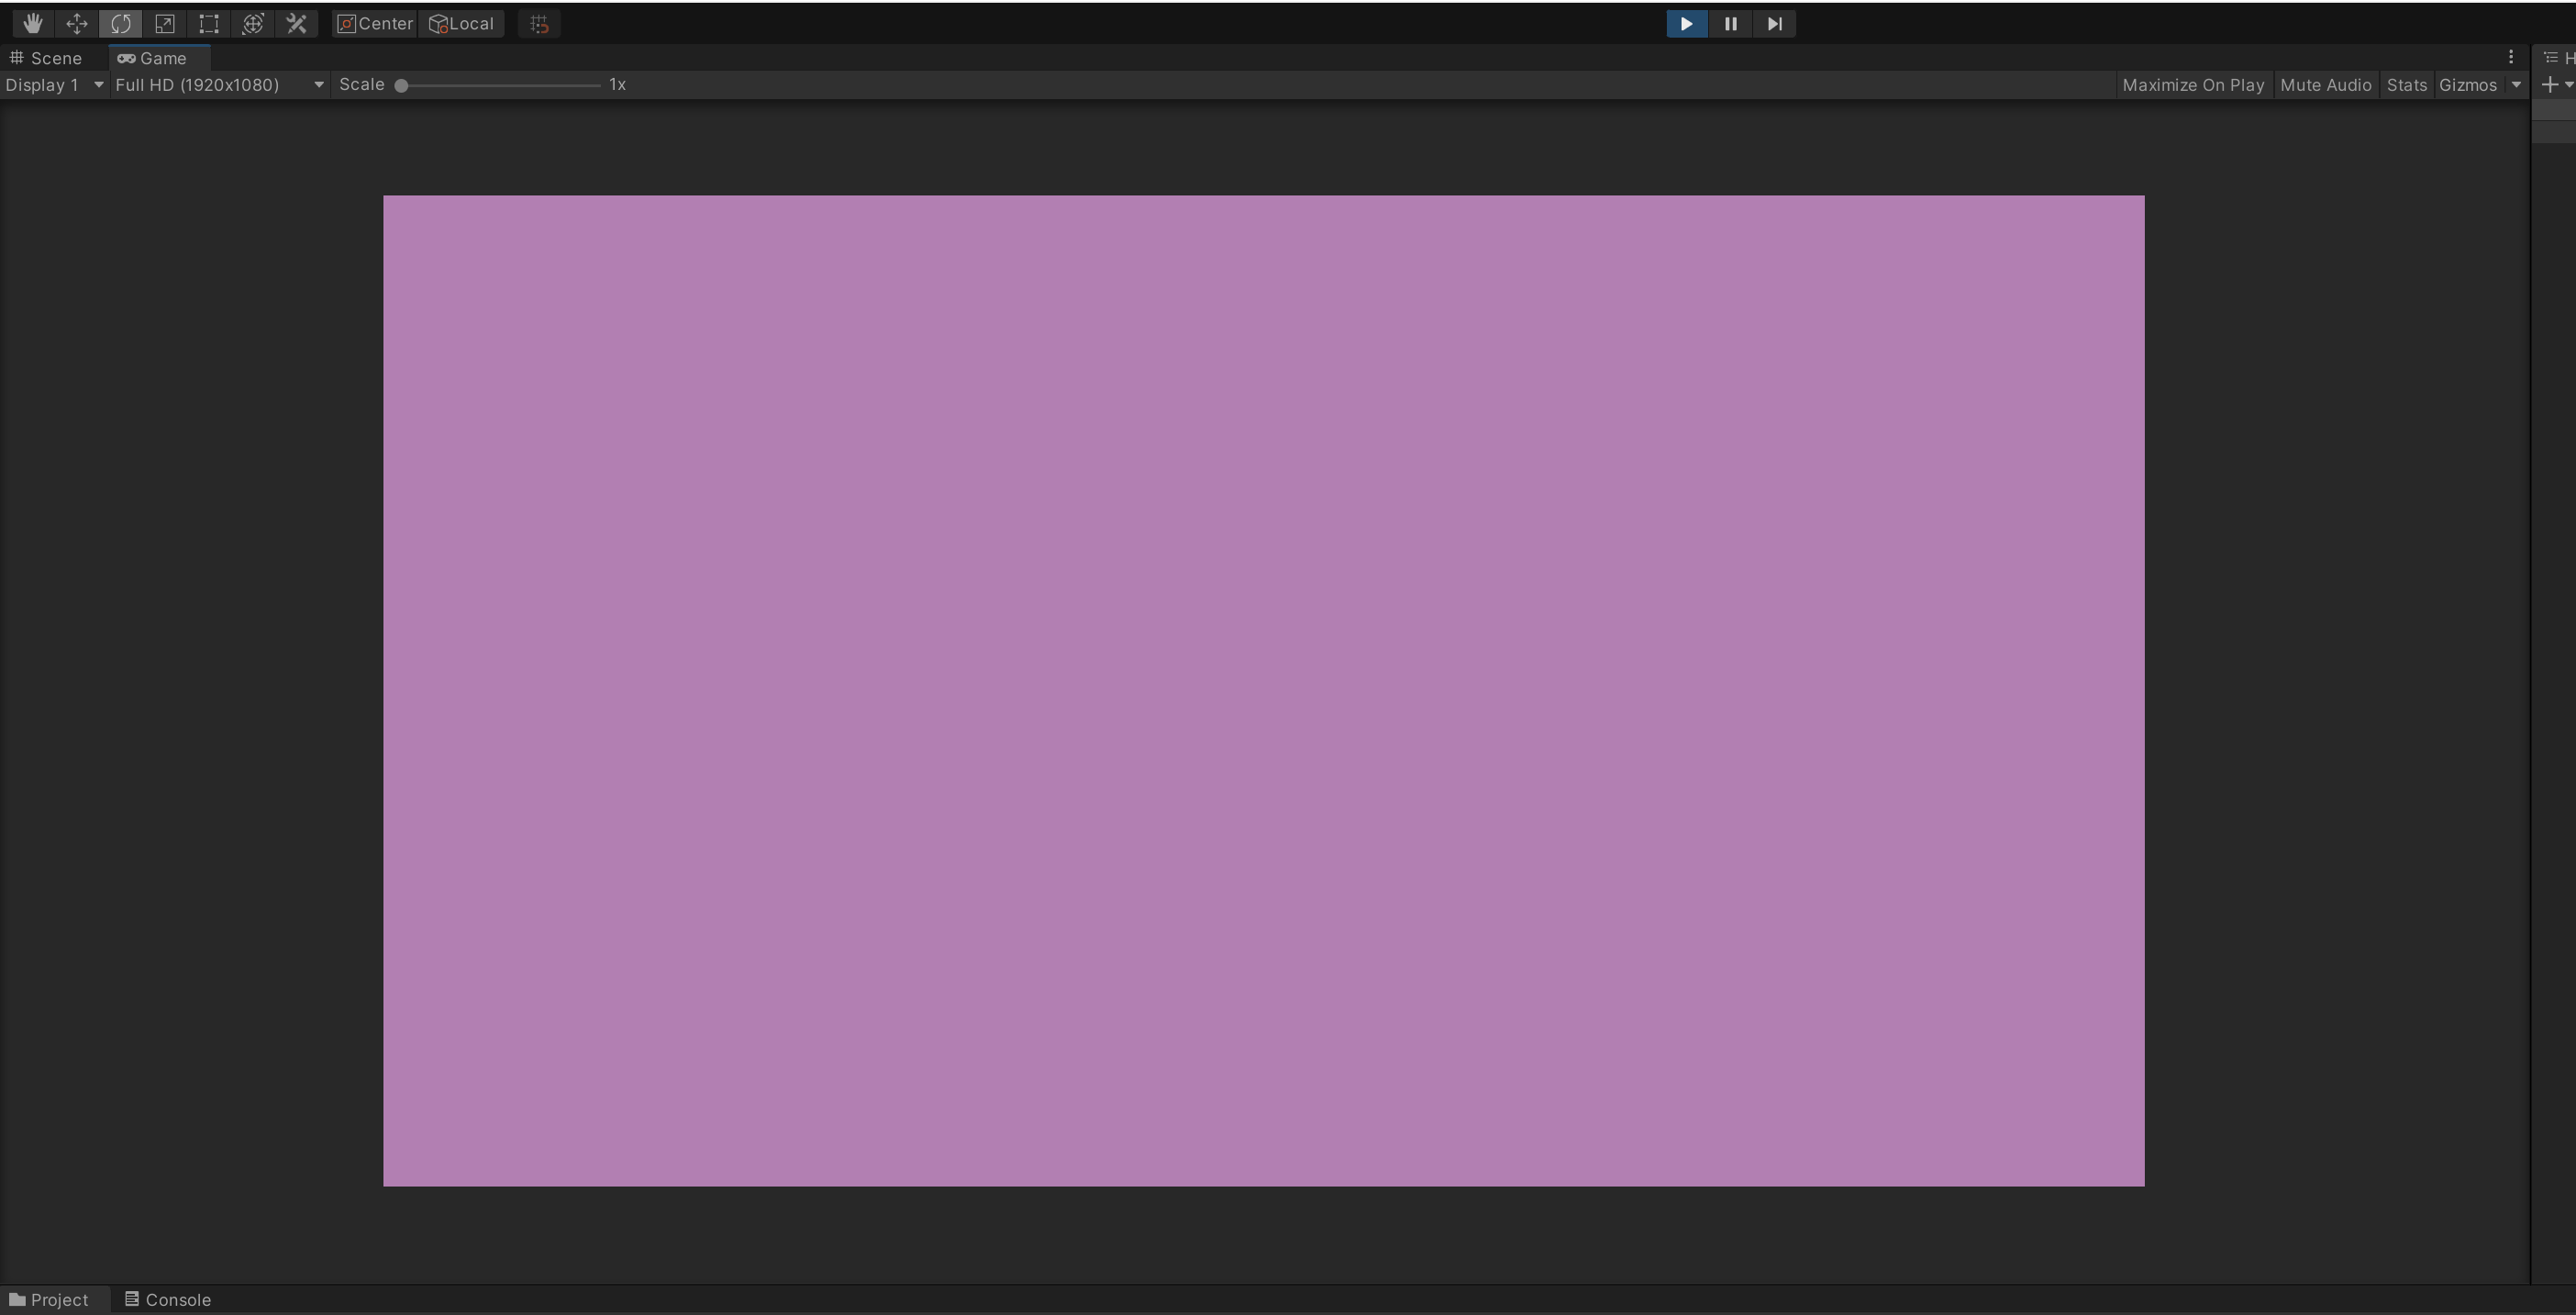Switch to the Scene tab
Viewport: 2576px width, 1315px height.
point(46,58)
